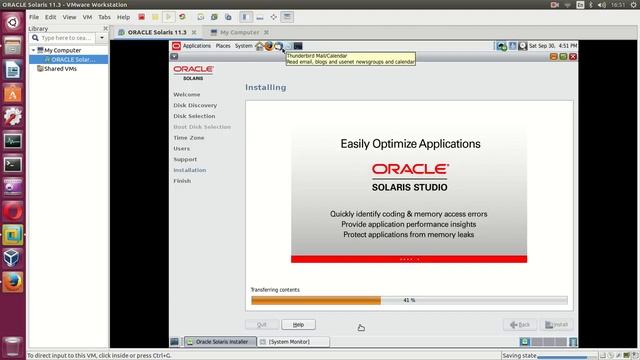The height and width of the screenshot is (360, 640).
Task: Switch to the My Computer tab
Action: [239, 32]
